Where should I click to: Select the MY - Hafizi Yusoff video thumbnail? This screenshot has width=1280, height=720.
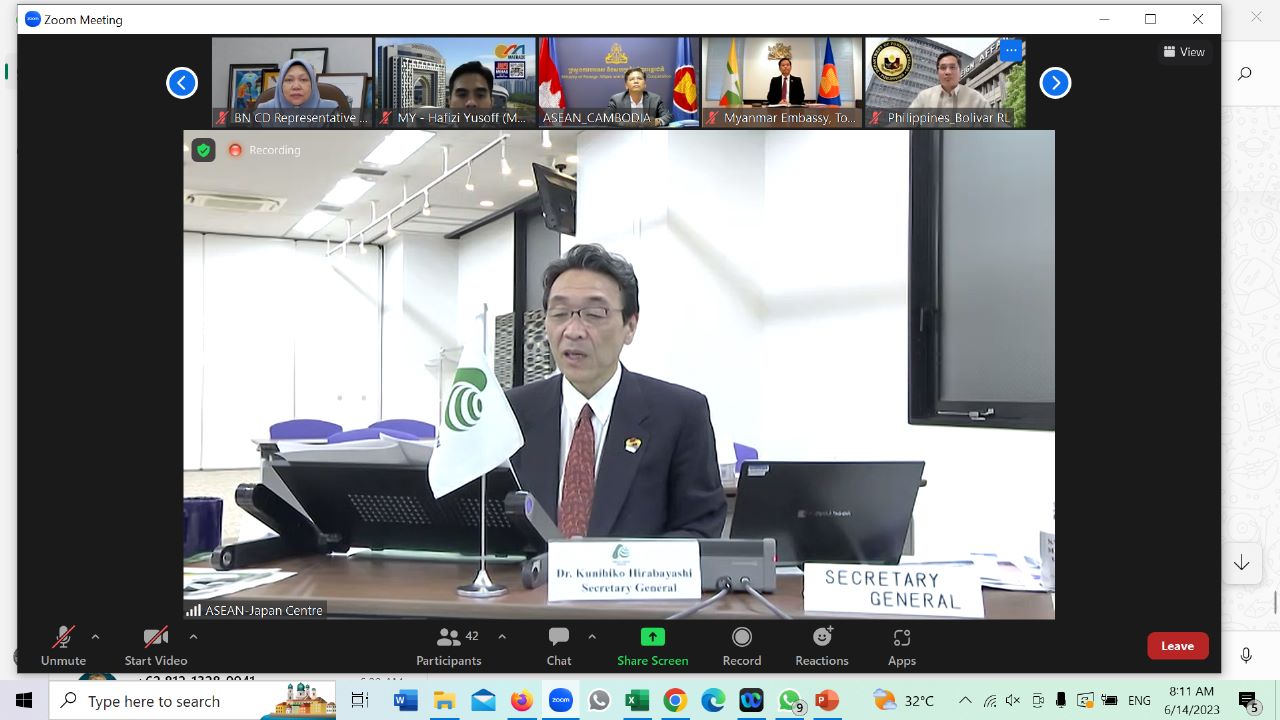point(455,82)
